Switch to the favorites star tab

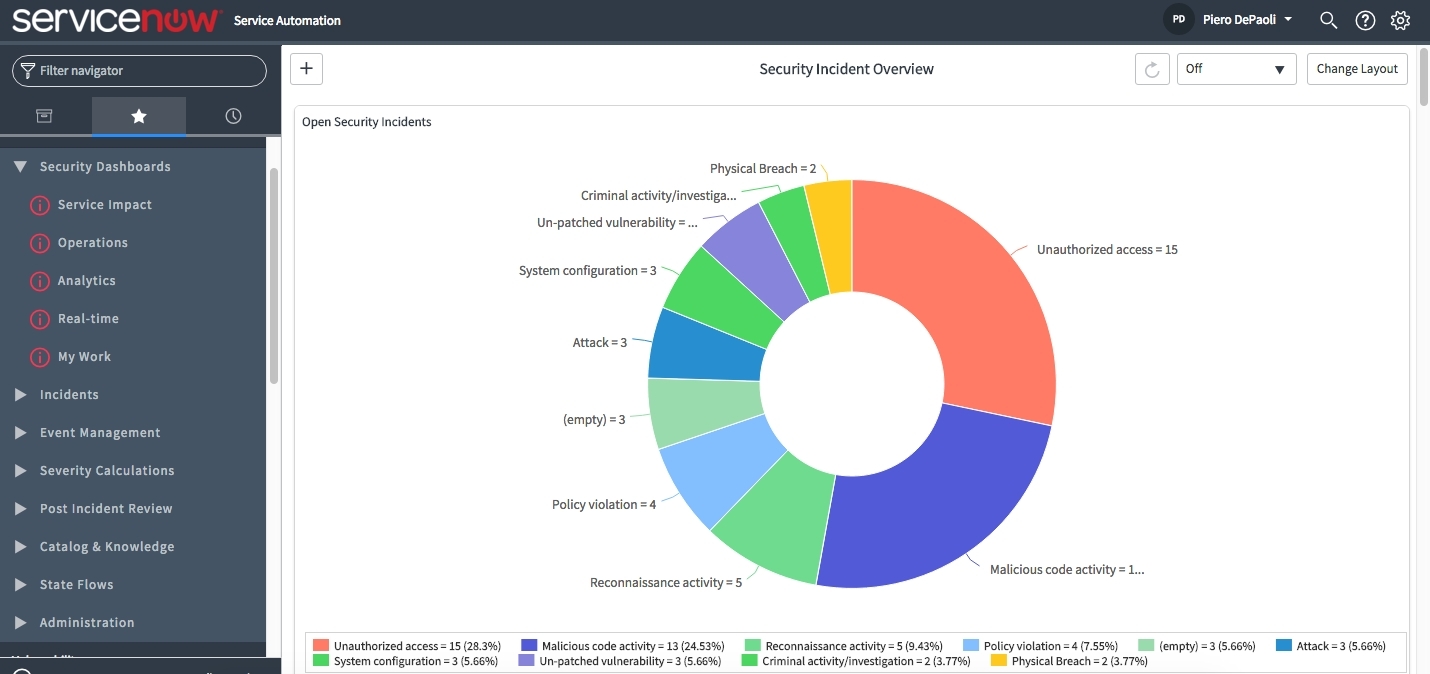139,116
